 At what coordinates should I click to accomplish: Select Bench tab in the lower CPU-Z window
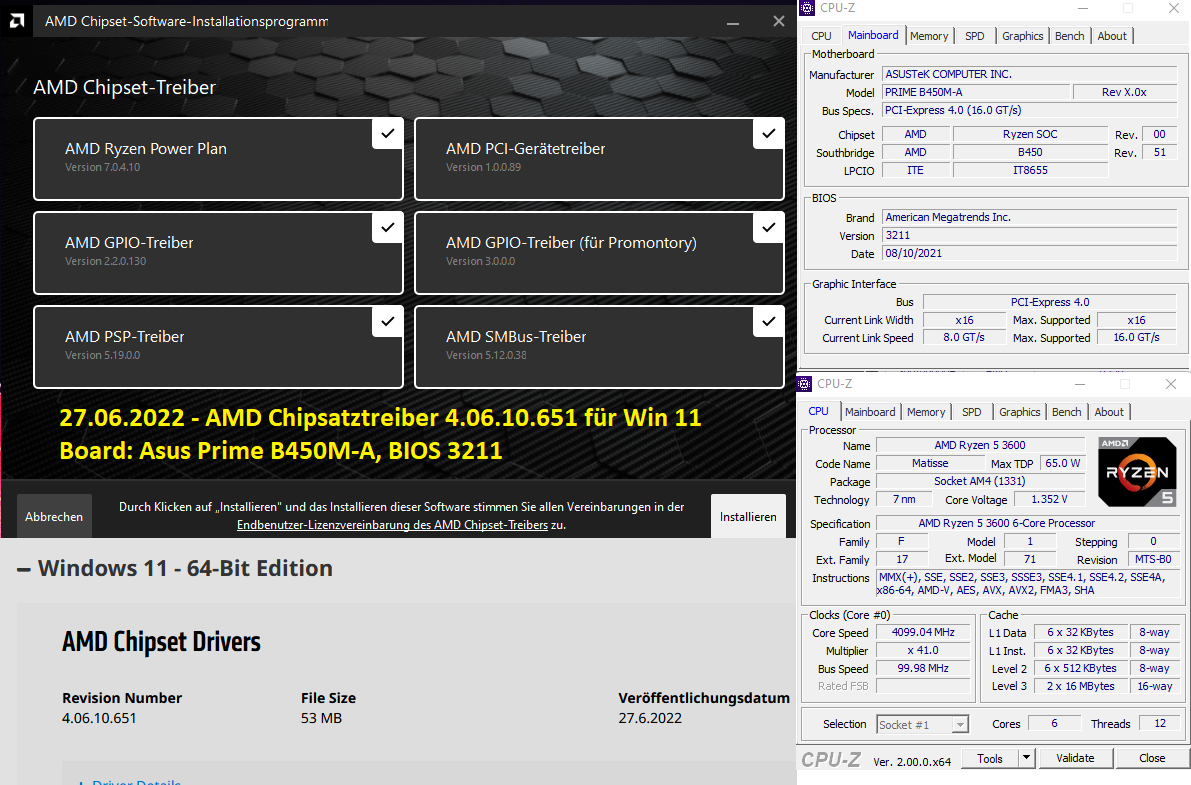click(1066, 412)
